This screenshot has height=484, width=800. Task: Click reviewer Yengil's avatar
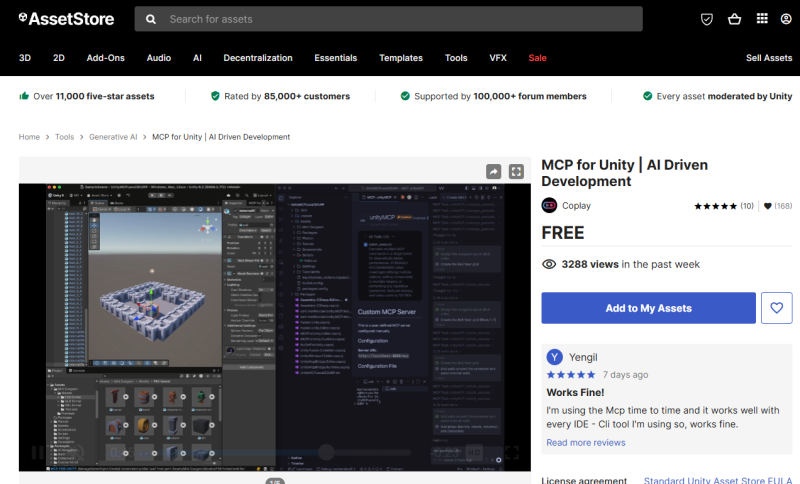pyautogui.click(x=555, y=357)
